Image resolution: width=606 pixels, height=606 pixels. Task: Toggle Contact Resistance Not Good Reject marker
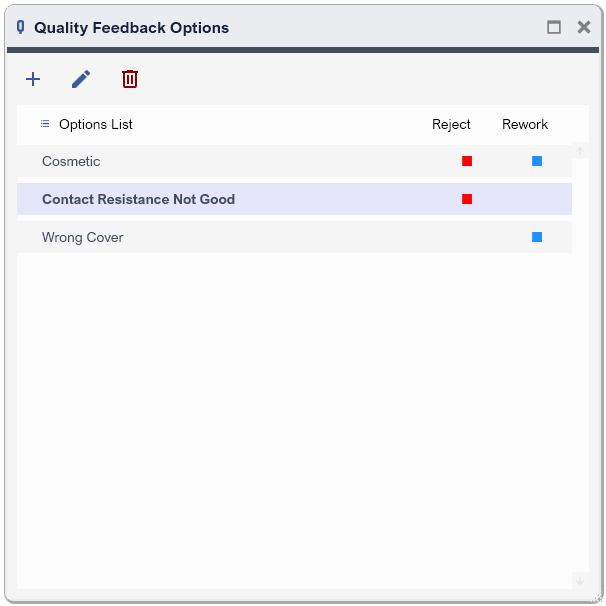click(x=467, y=199)
